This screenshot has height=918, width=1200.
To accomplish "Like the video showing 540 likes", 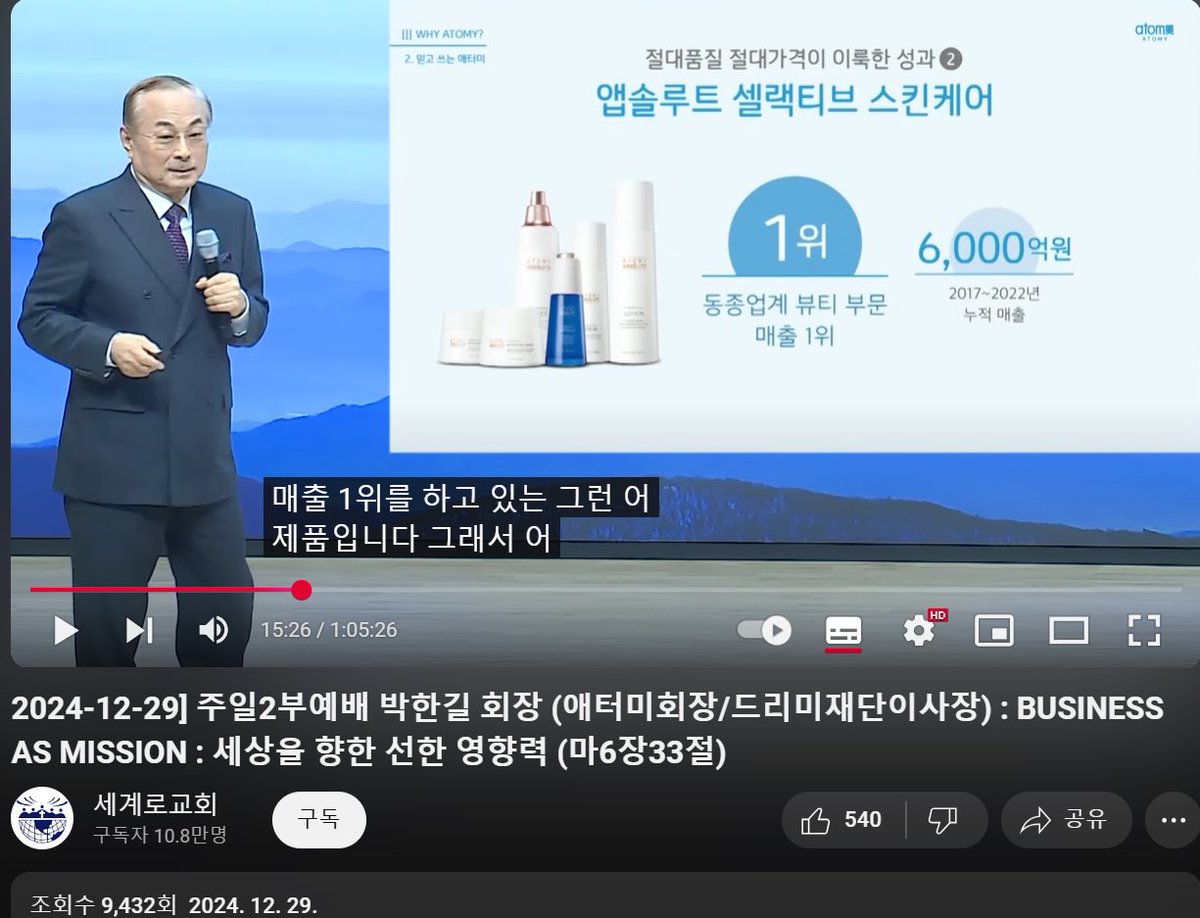I will (x=843, y=820).
